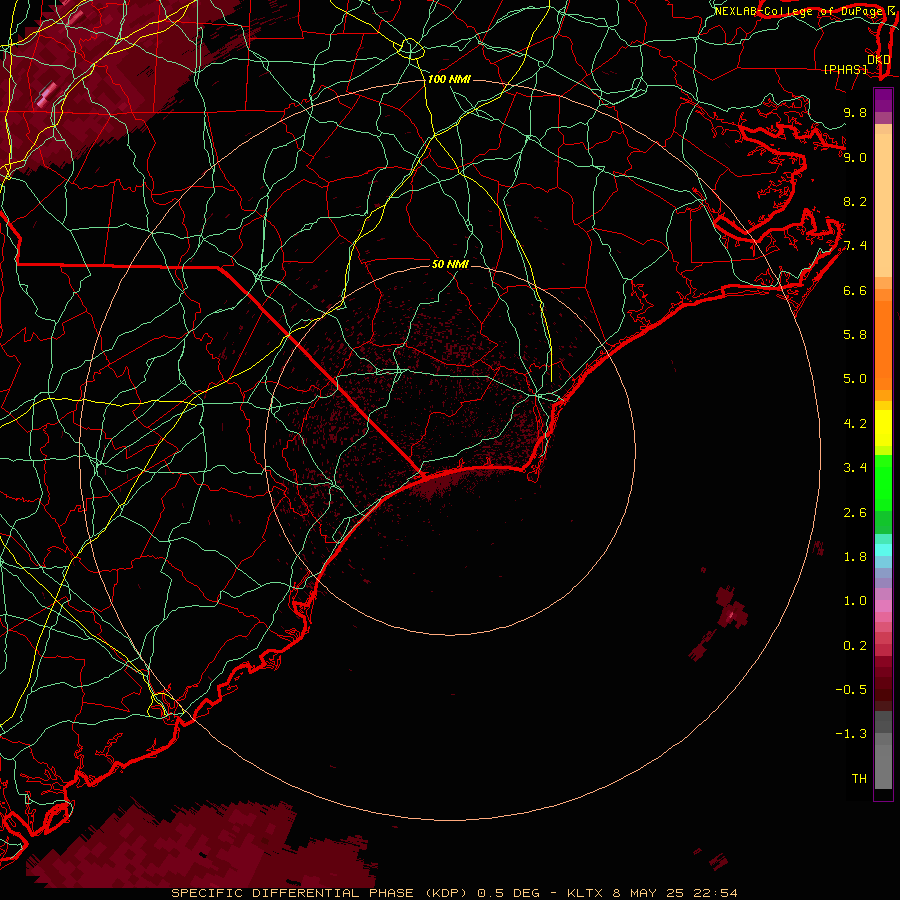The width and height of the screenshot is (900, 900).
Task: Click the 6.6 scale label
Action: point(855,290)
